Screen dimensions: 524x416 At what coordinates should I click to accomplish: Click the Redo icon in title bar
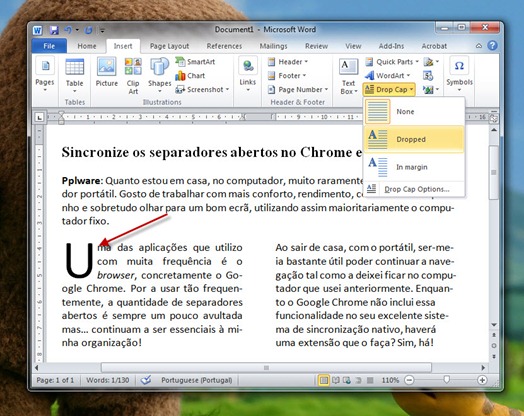coord(89,30)
